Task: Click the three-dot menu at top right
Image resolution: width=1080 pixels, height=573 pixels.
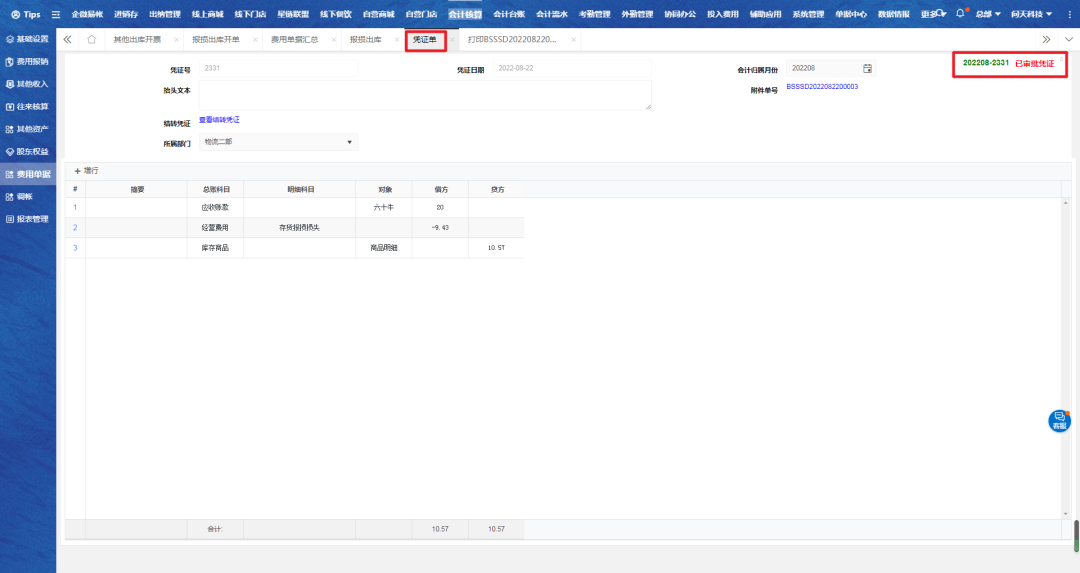Action: (1069, 14)
